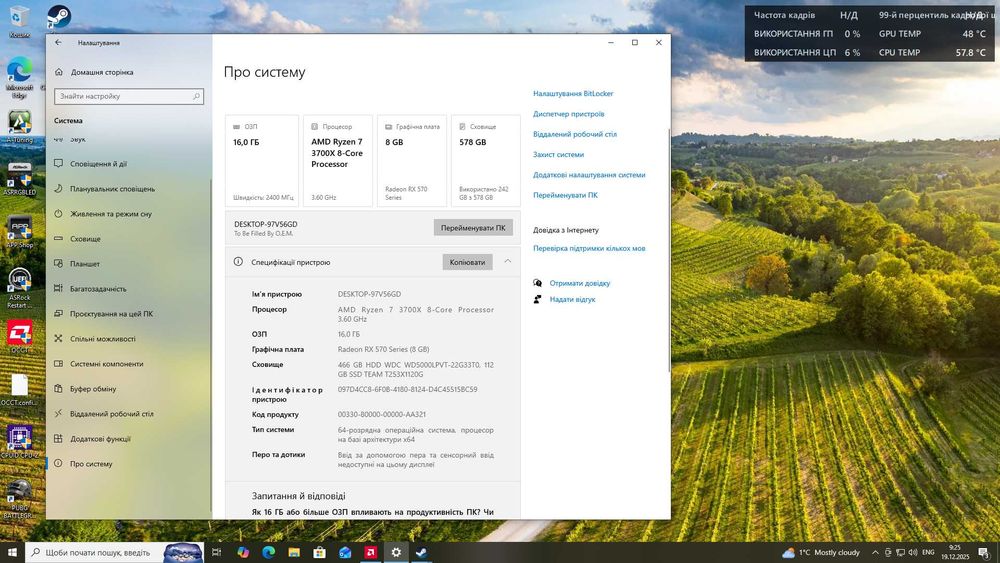Image resolution: width=1000 pixels, height=563 pixels.
Task: Click the volume speaker tray icon
Action: point(913,552)
